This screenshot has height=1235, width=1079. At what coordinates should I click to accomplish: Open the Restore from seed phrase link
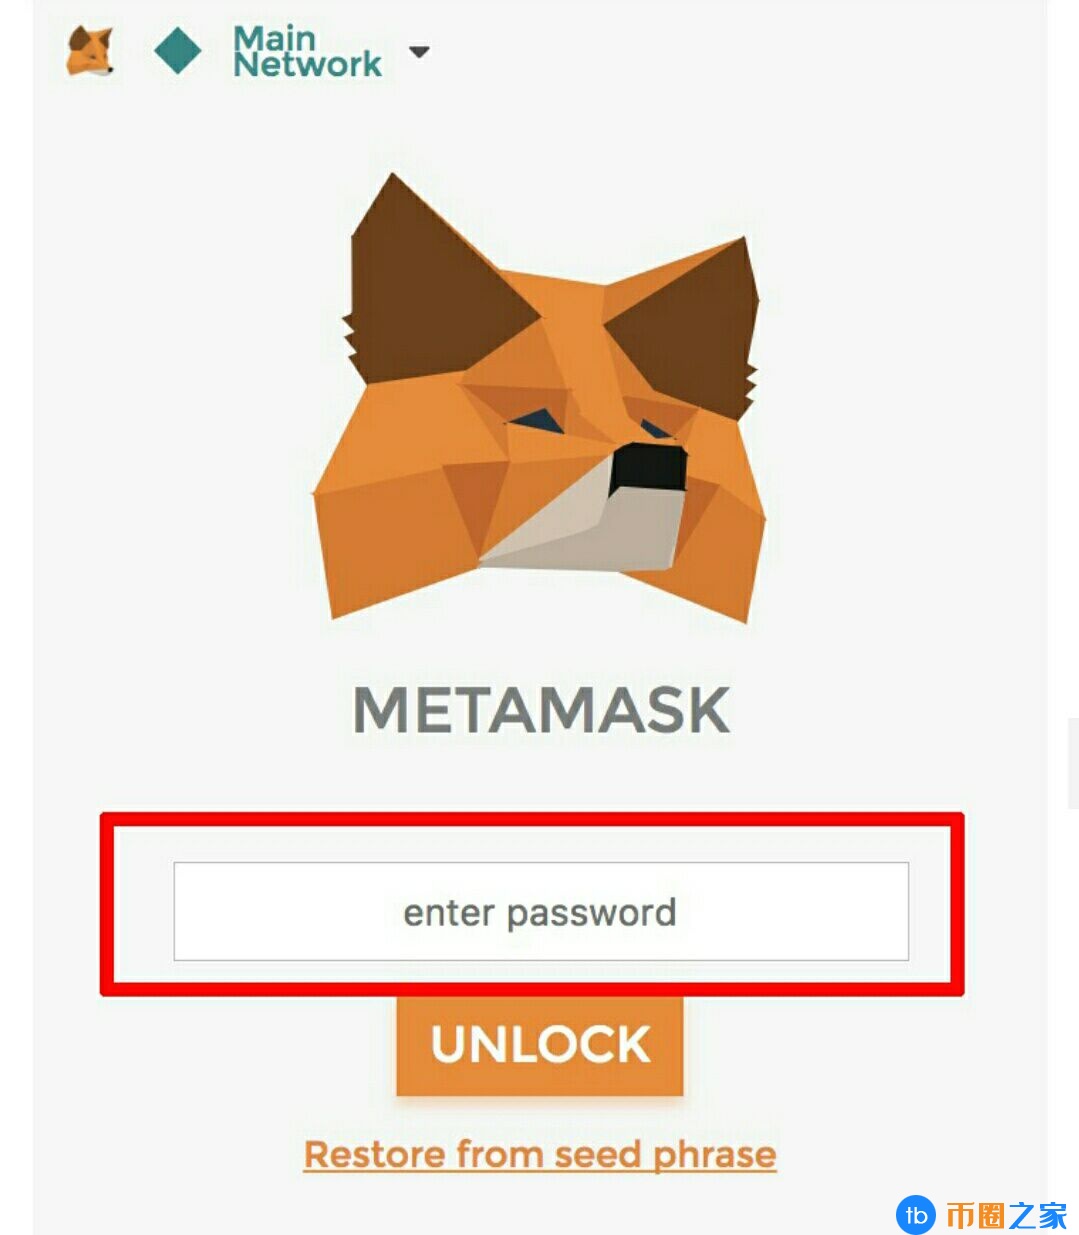540,1155
